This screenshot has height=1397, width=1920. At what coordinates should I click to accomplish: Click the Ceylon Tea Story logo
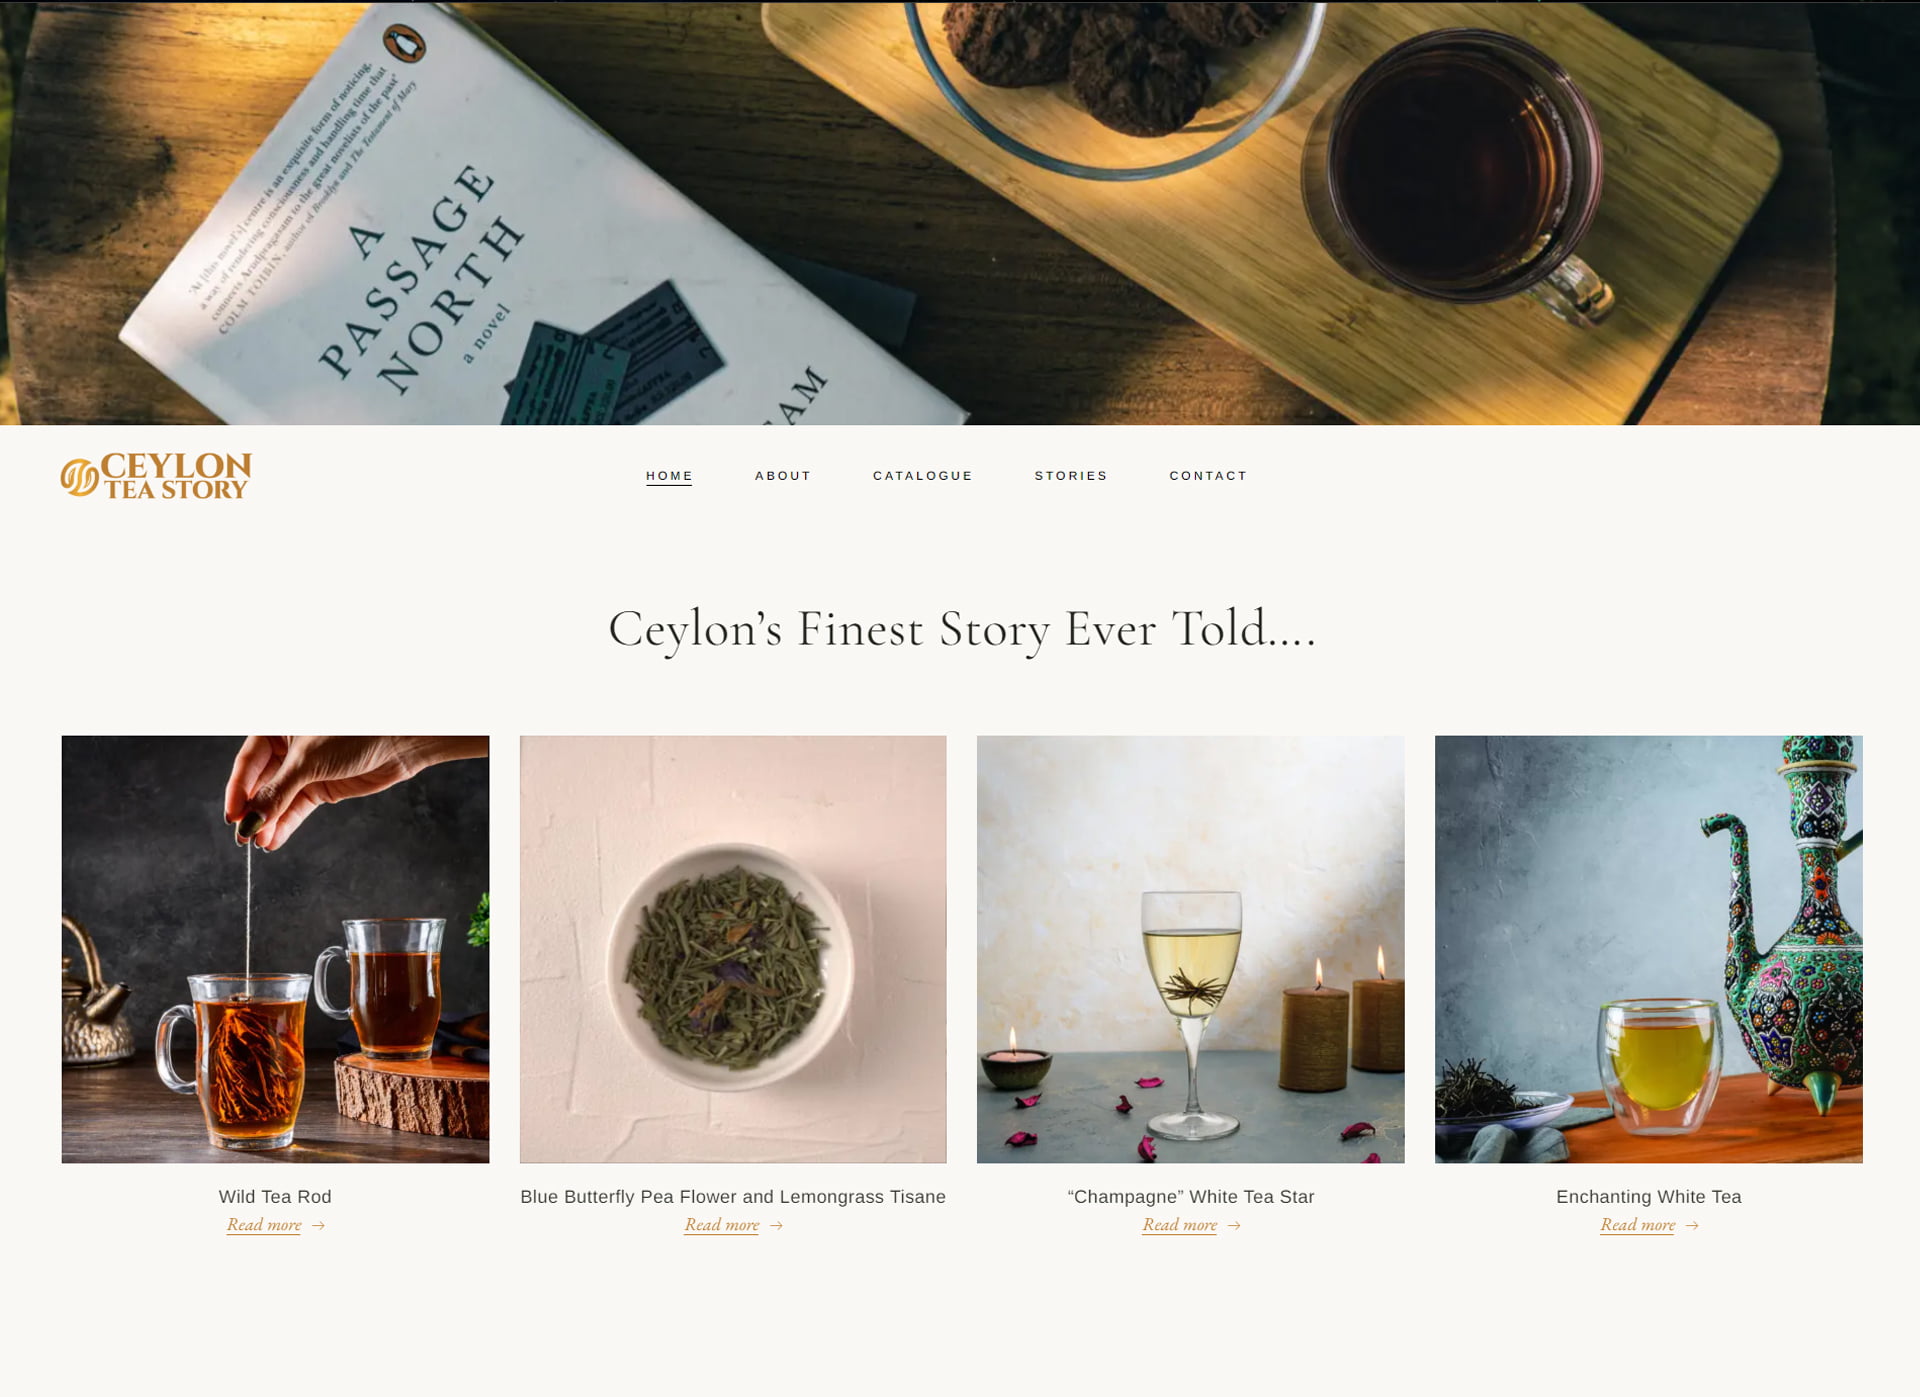click(x=156, y=475)
